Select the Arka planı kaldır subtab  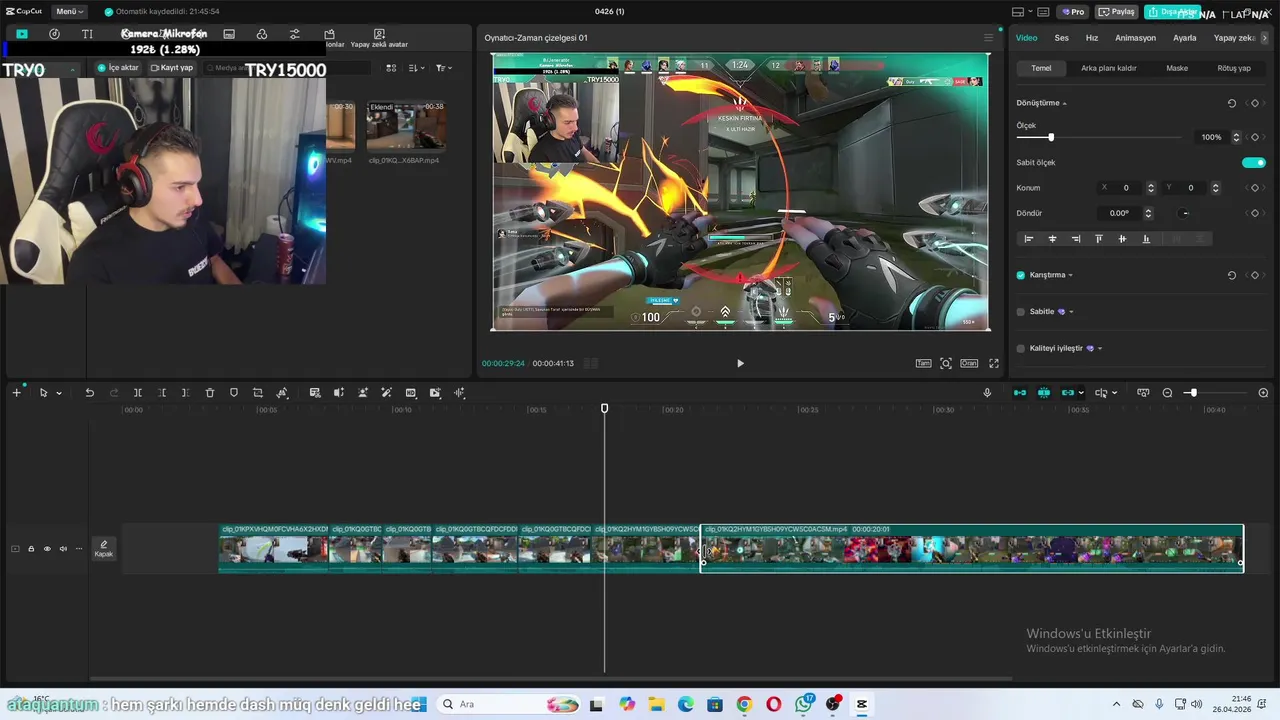(1108, 68)
